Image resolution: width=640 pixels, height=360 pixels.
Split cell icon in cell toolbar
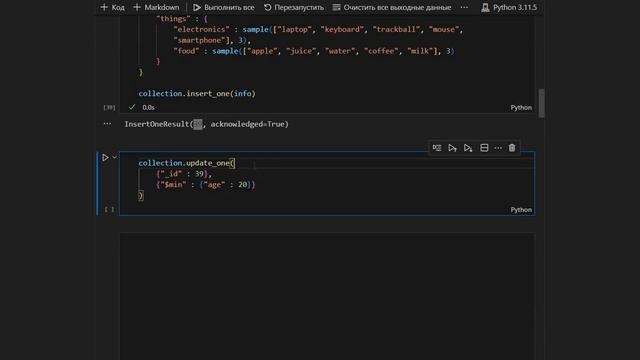click(x=484, y=148)
